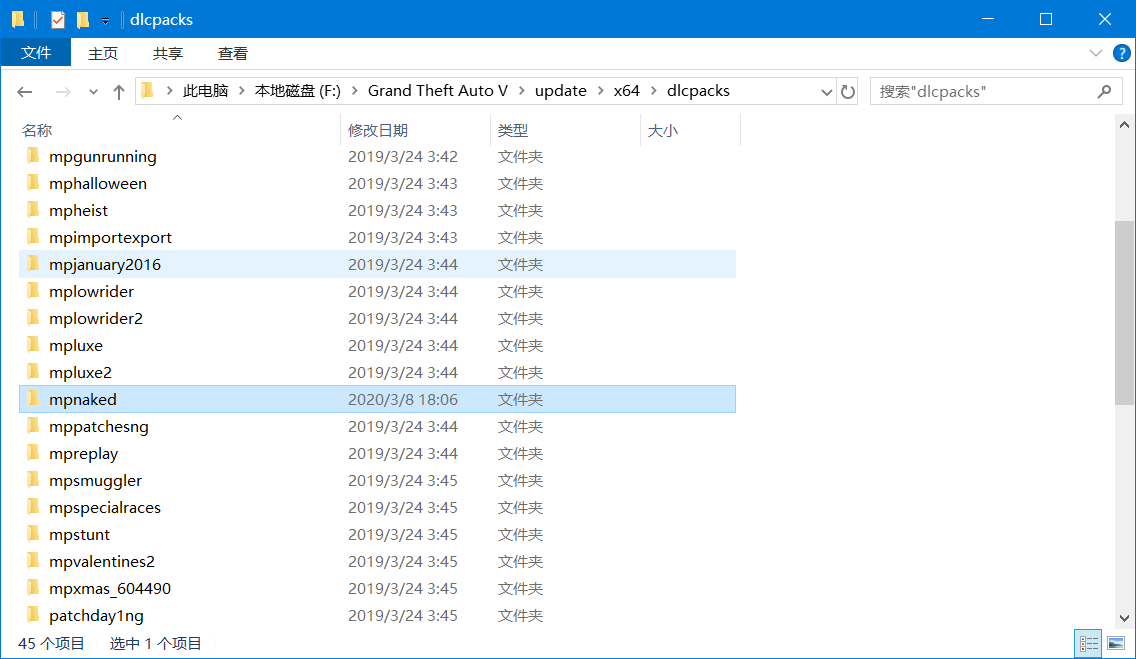
Task: Select folder named mpvalentines2
Action: [102, 561]
